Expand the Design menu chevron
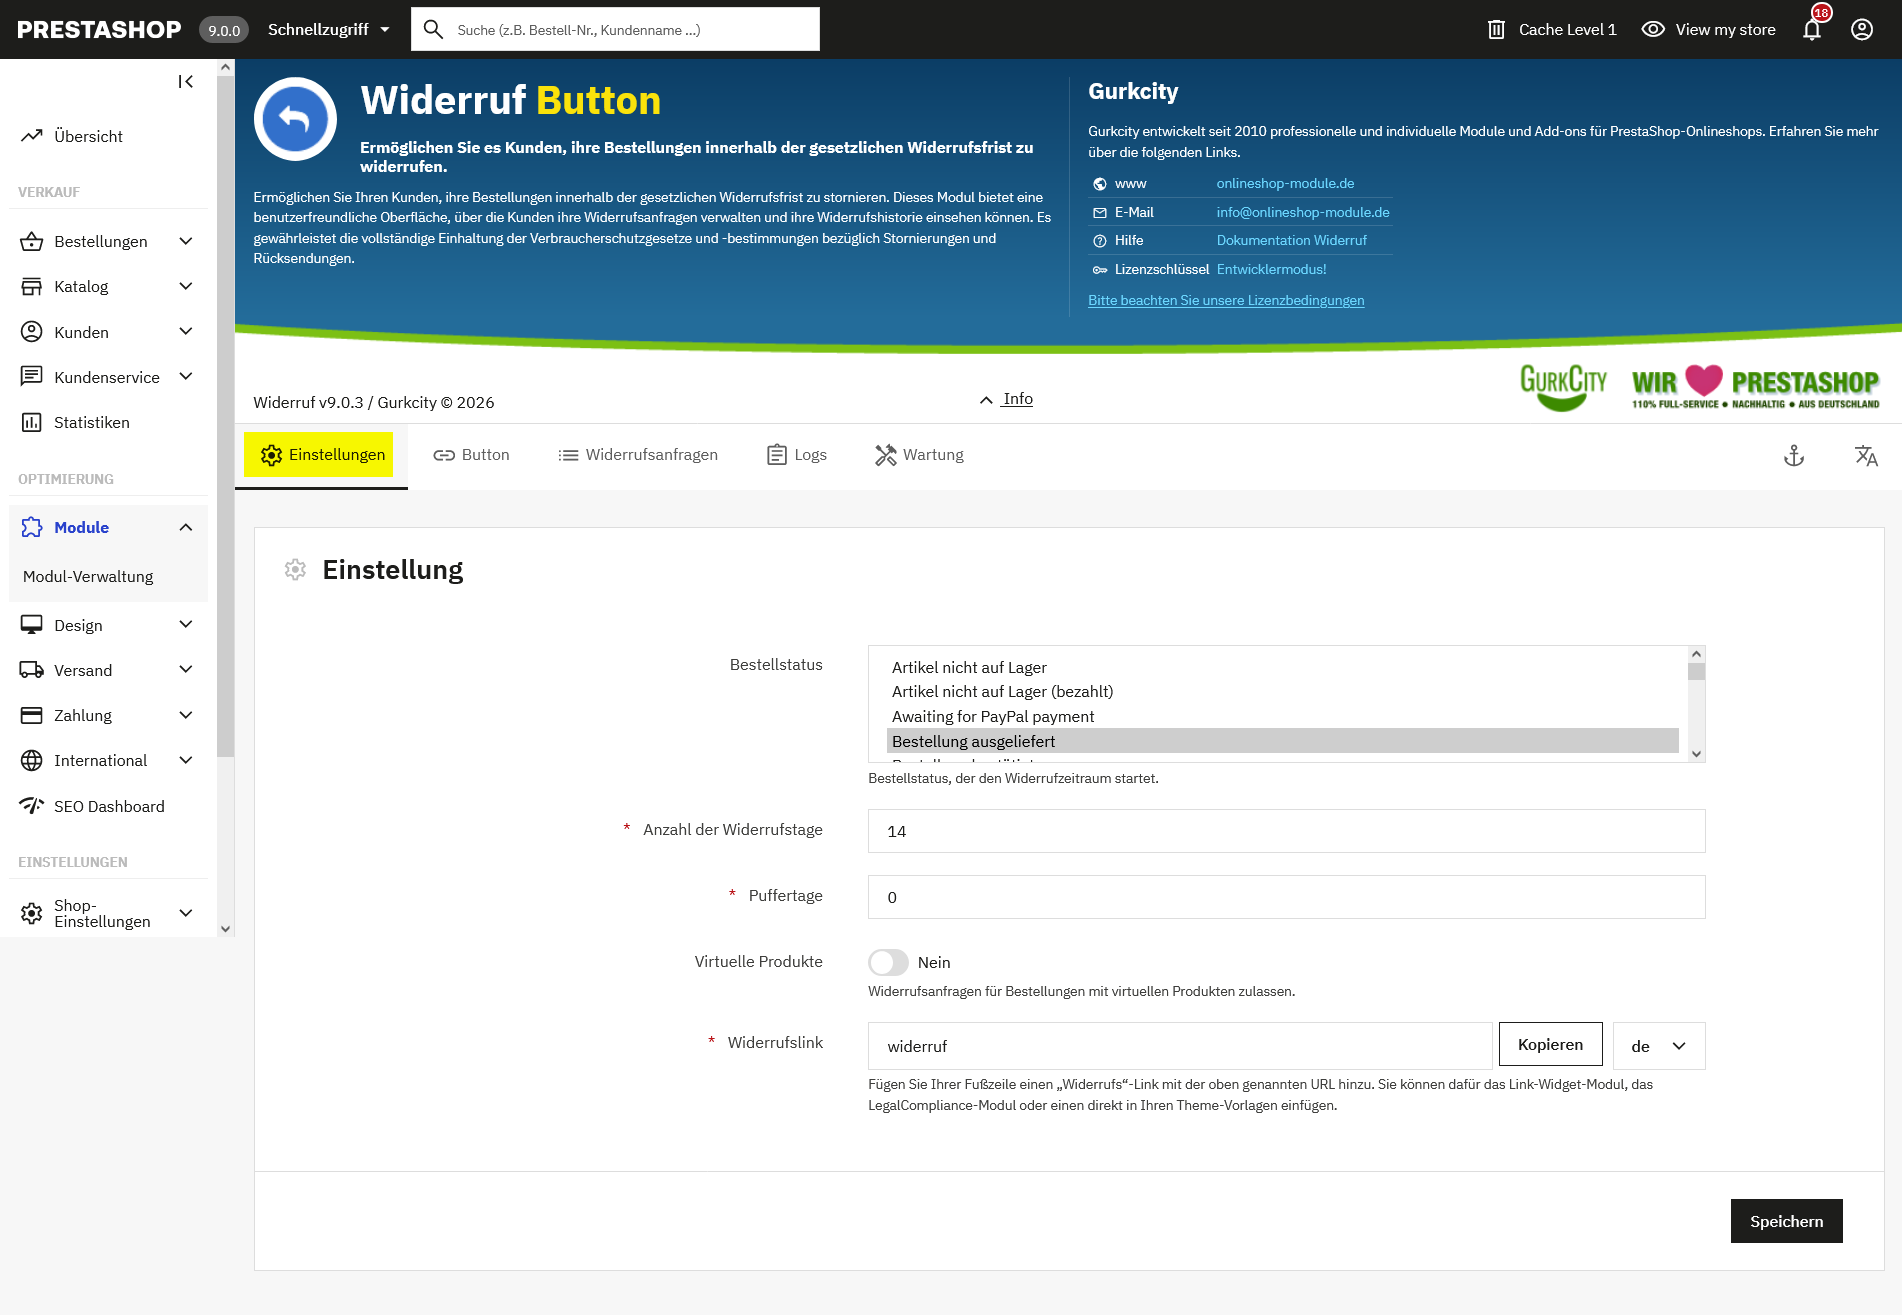 [x=186, y=625]
